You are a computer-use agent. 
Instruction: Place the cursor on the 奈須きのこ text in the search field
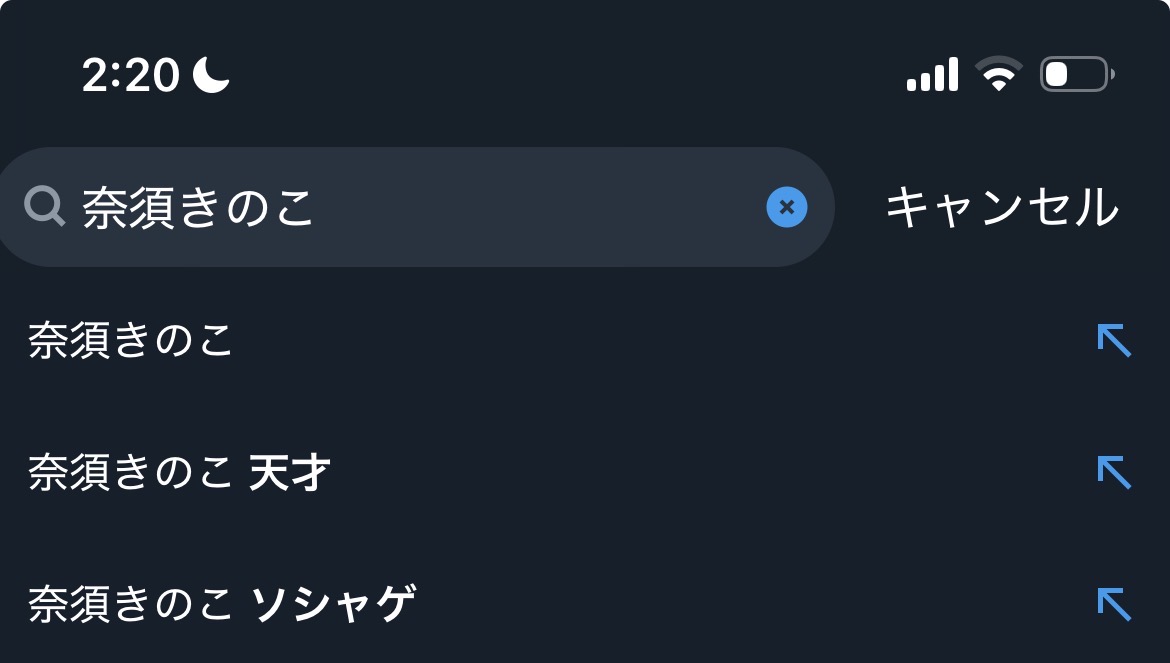pyautogui.click(x=198, y=207)
